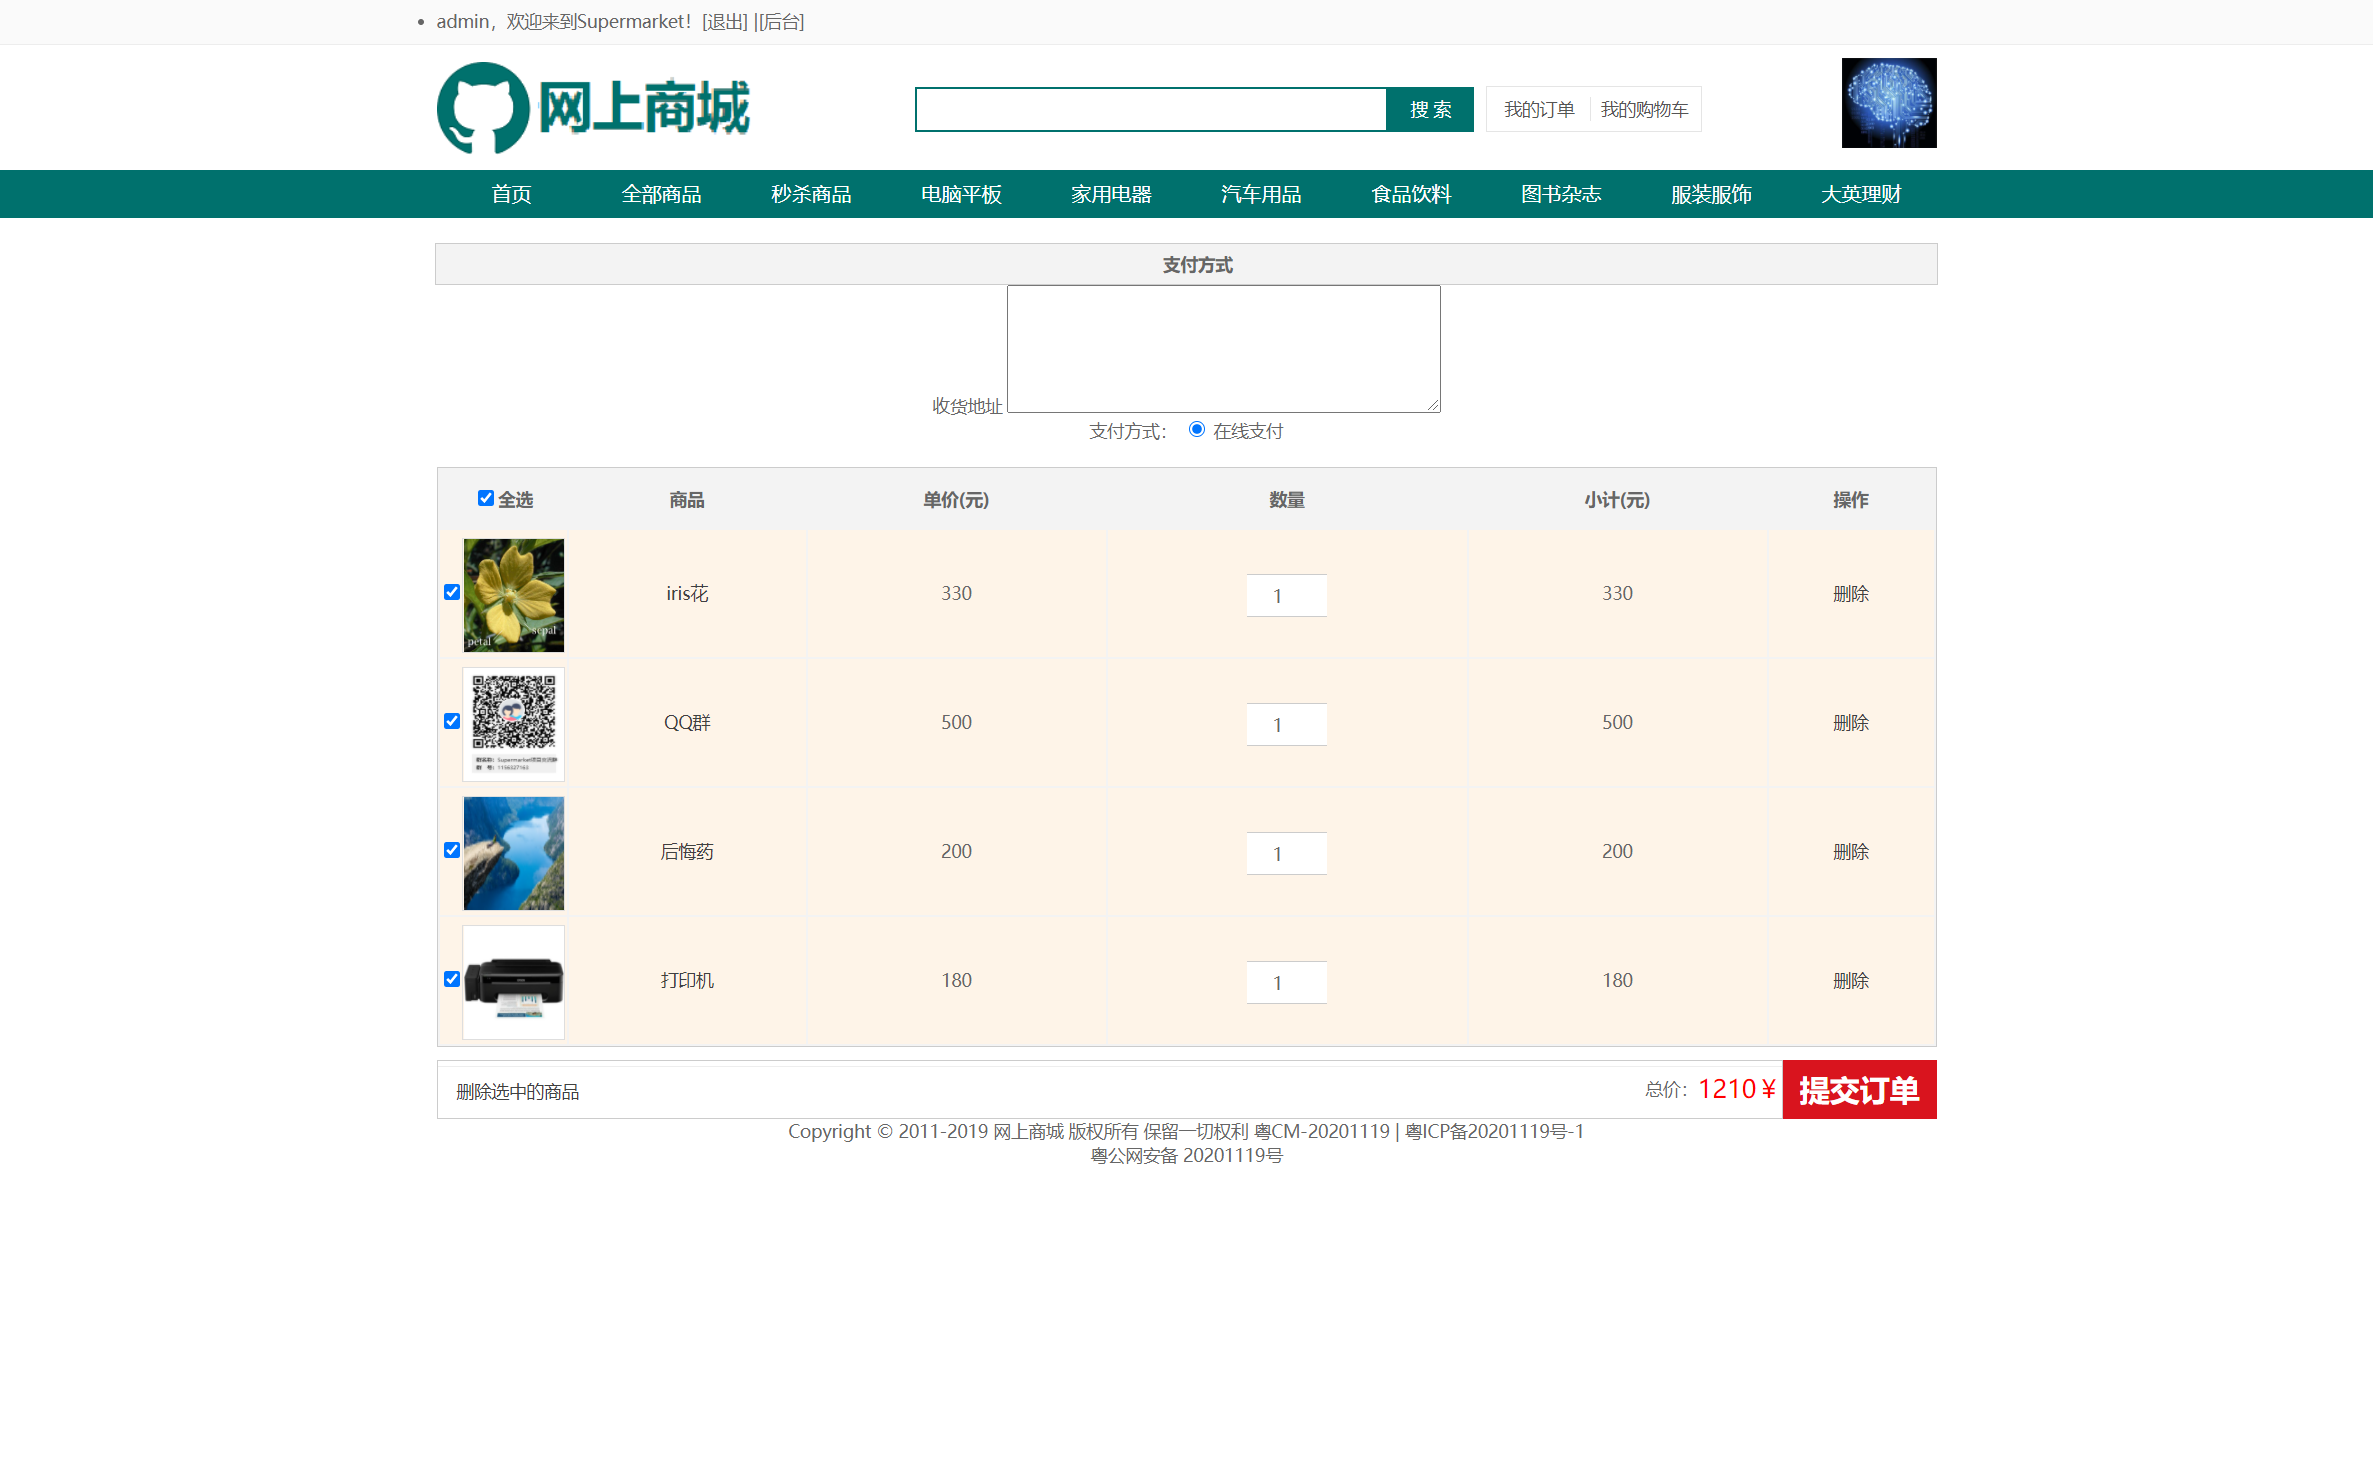Uncheck the 打印机 item checkbox
Image resolution: width=2373 pixels, height=1481 pixels.
coord(452,979)
